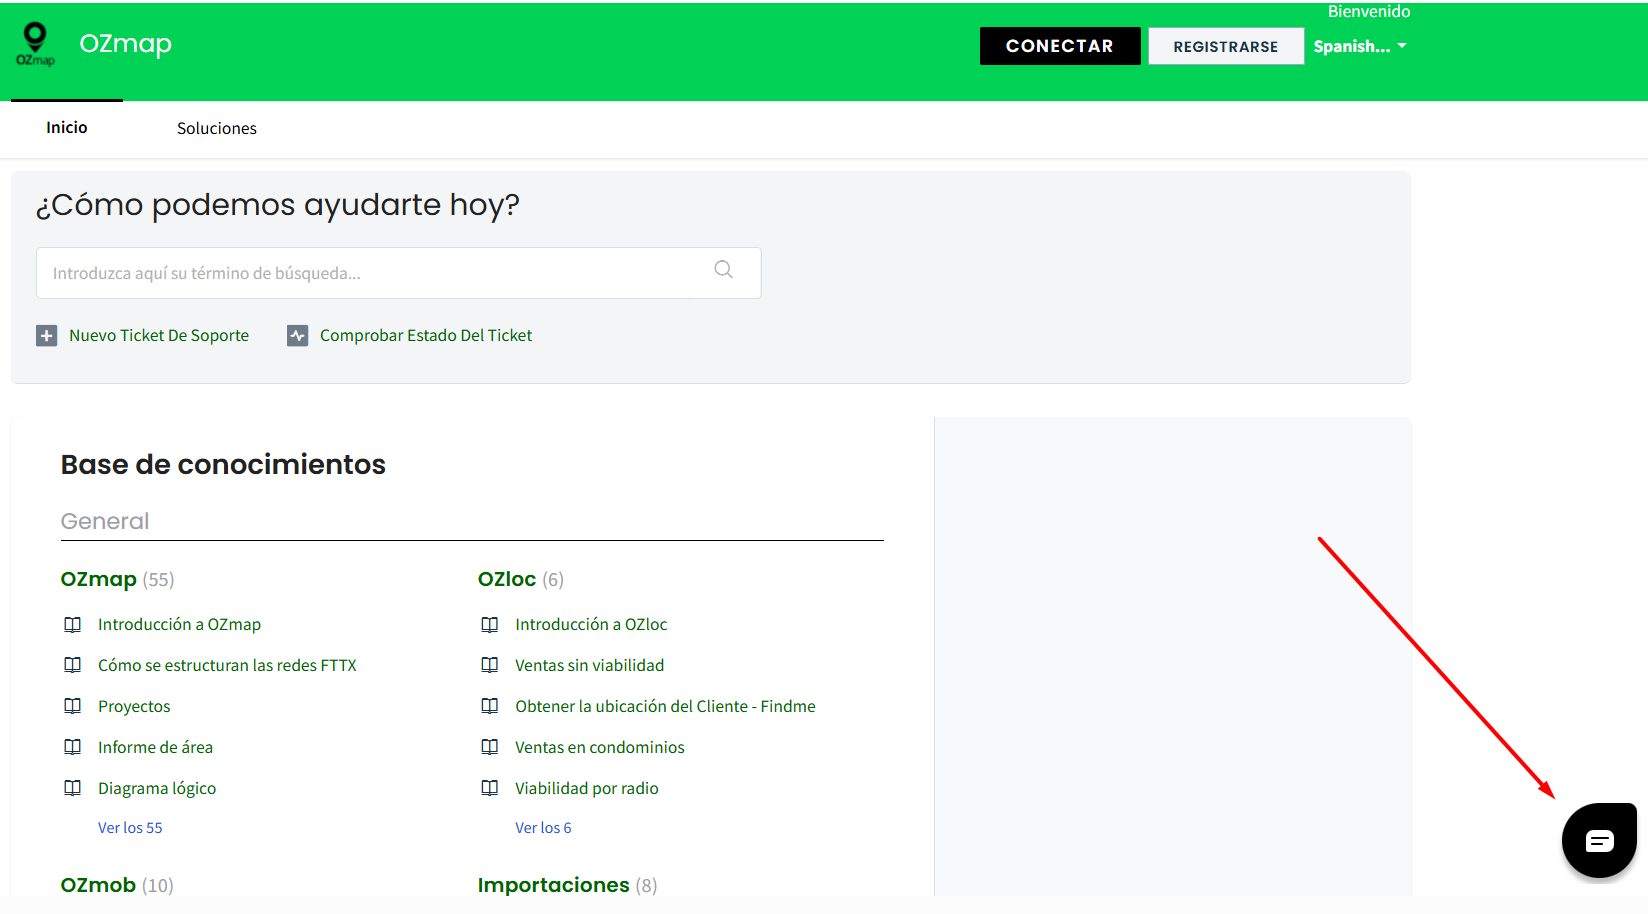
Task: Open the Importaciones (8) category heading
Action: coord(567,885)
